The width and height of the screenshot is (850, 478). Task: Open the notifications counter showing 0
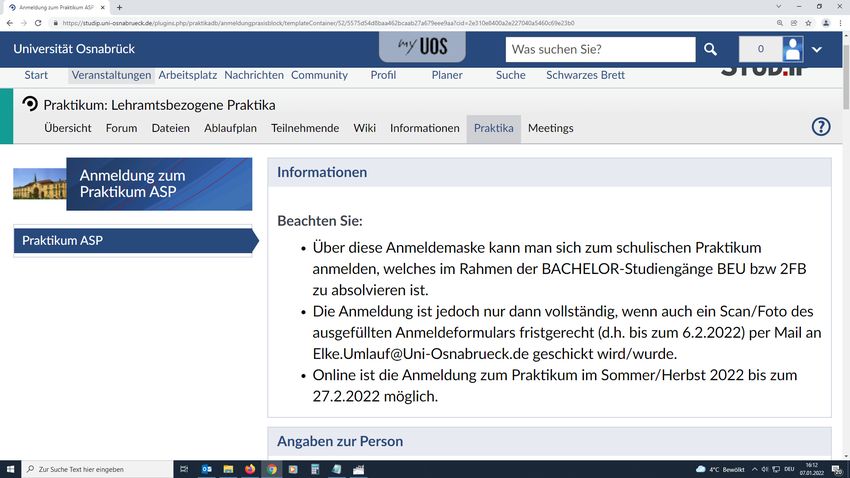point(760,49)
